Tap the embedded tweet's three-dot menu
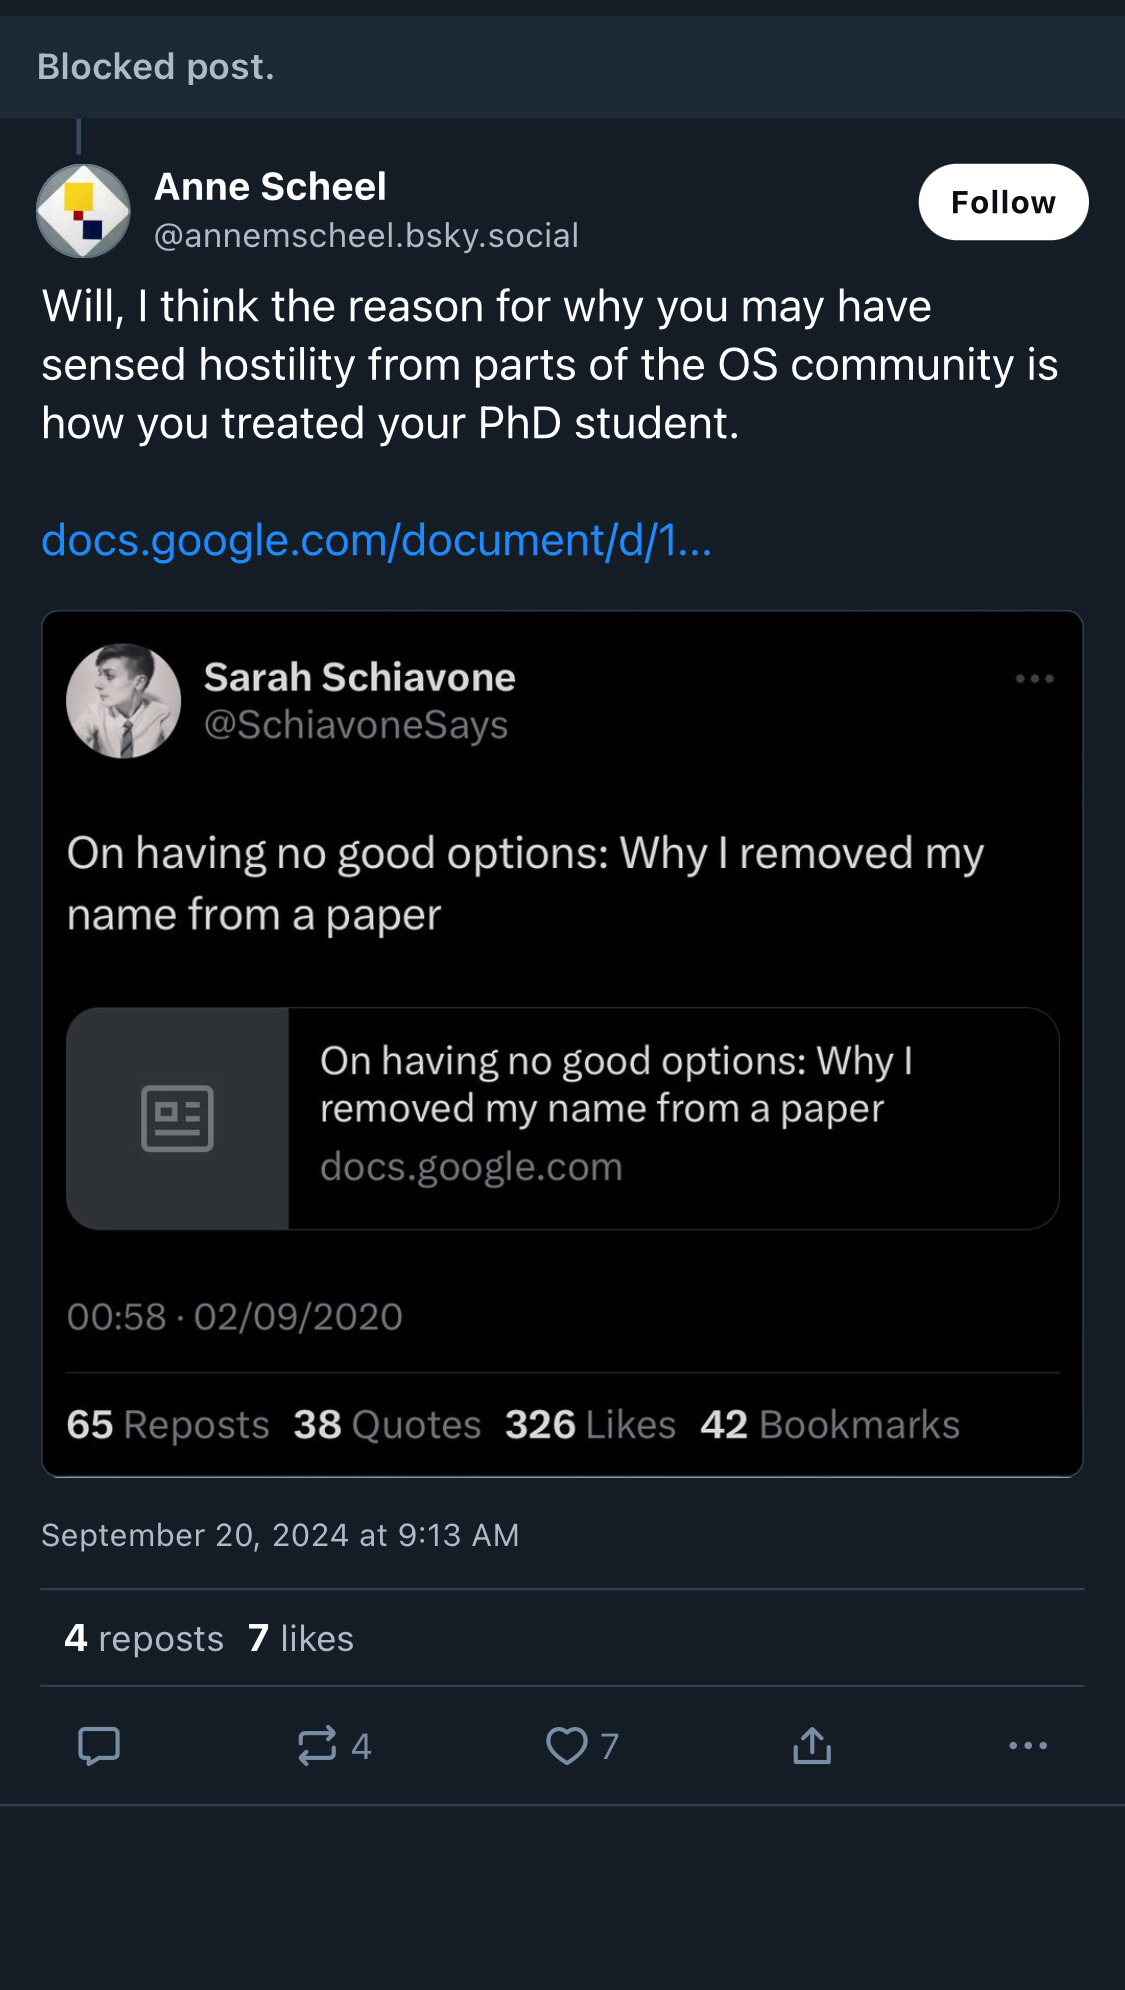 [x=1034, y=679]
